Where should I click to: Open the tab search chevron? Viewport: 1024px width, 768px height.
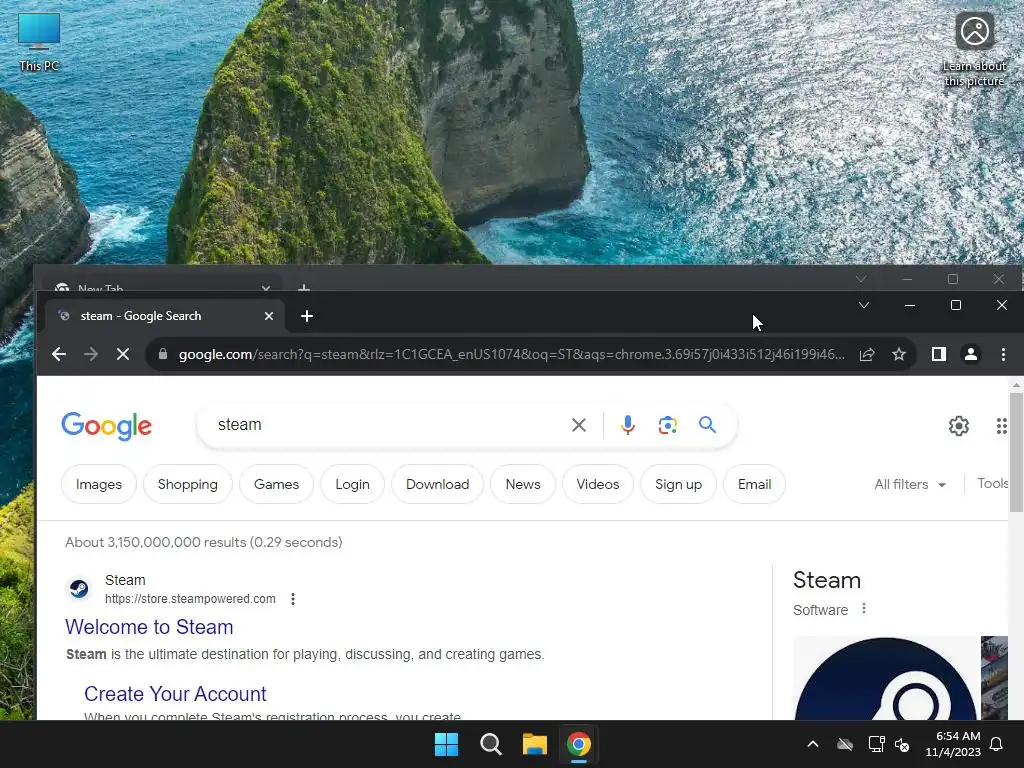click(x=863, y=305)
